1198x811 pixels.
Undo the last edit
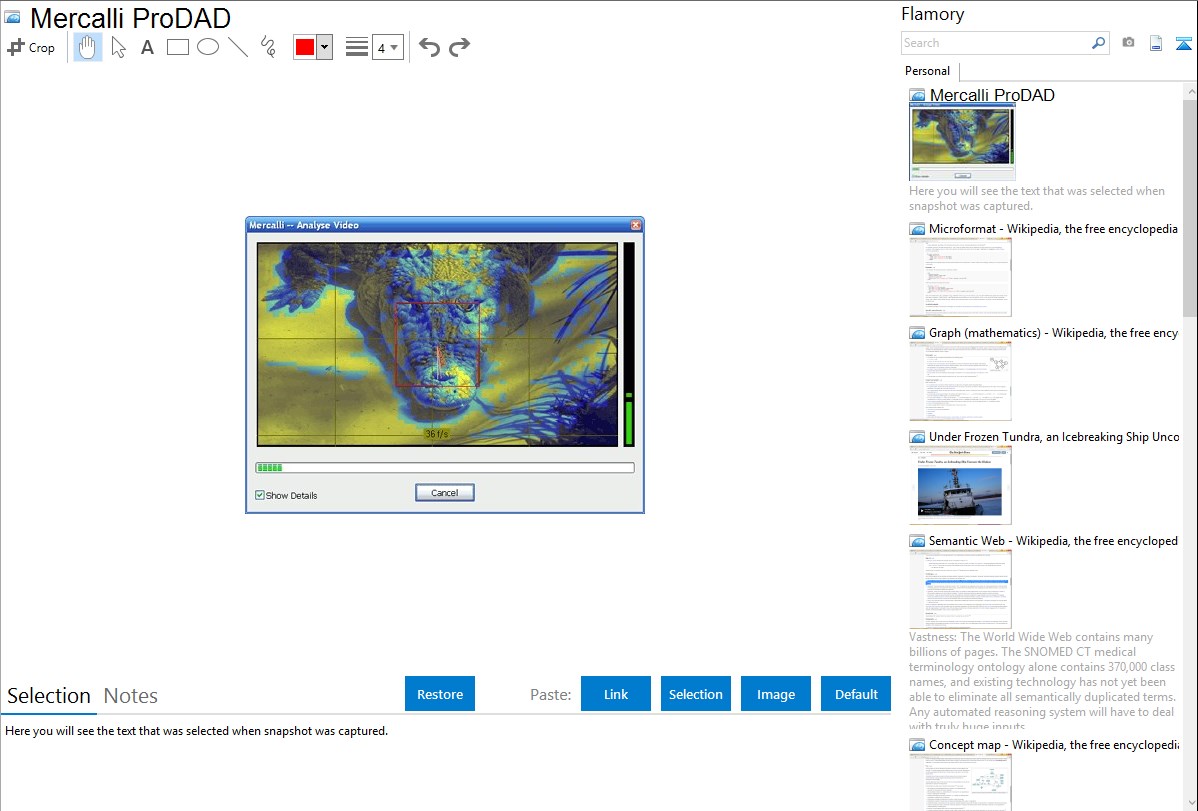pos(429,47)
